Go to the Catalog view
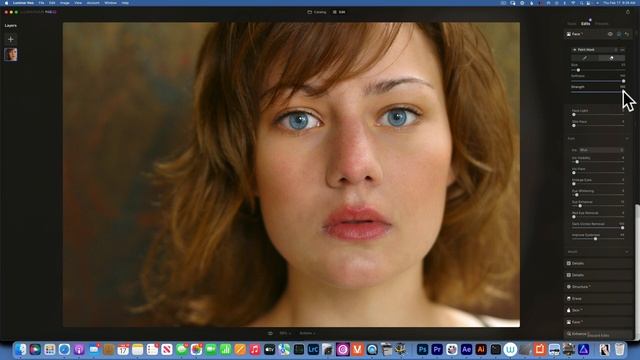The height and width of the screenshot is (360, 640). point(317,12)
